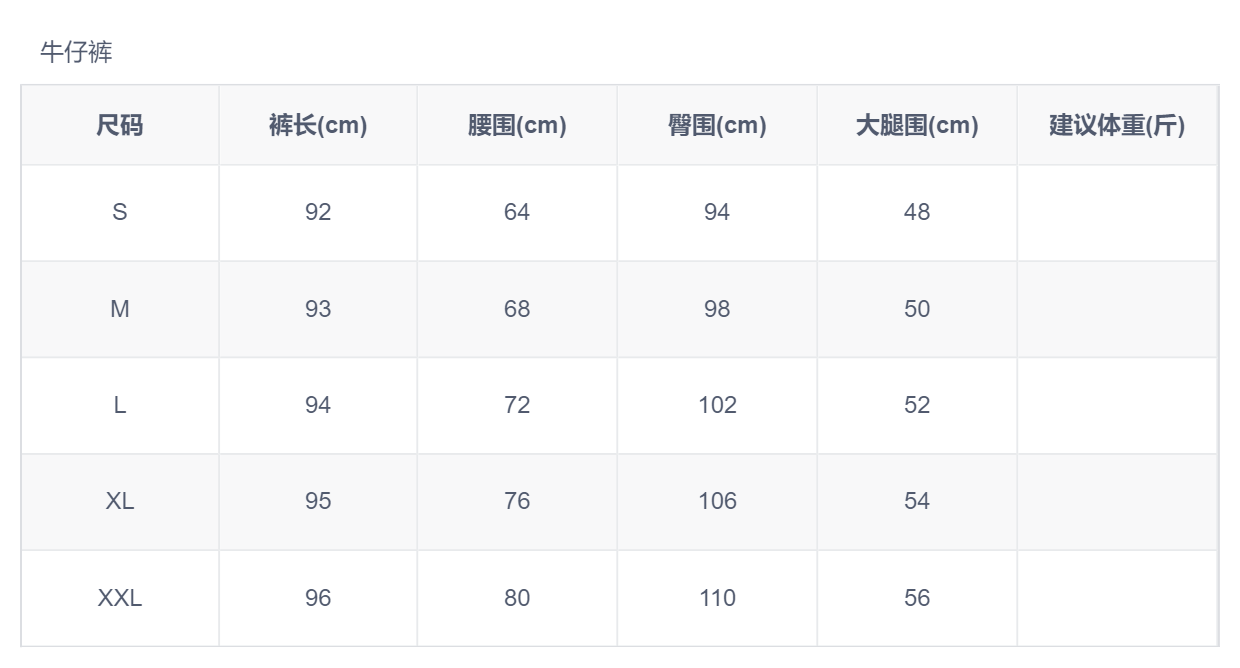Select the 裤长(cm) header cell
The height and width of the screenshot is (668, 1240).
click(318, 126)
